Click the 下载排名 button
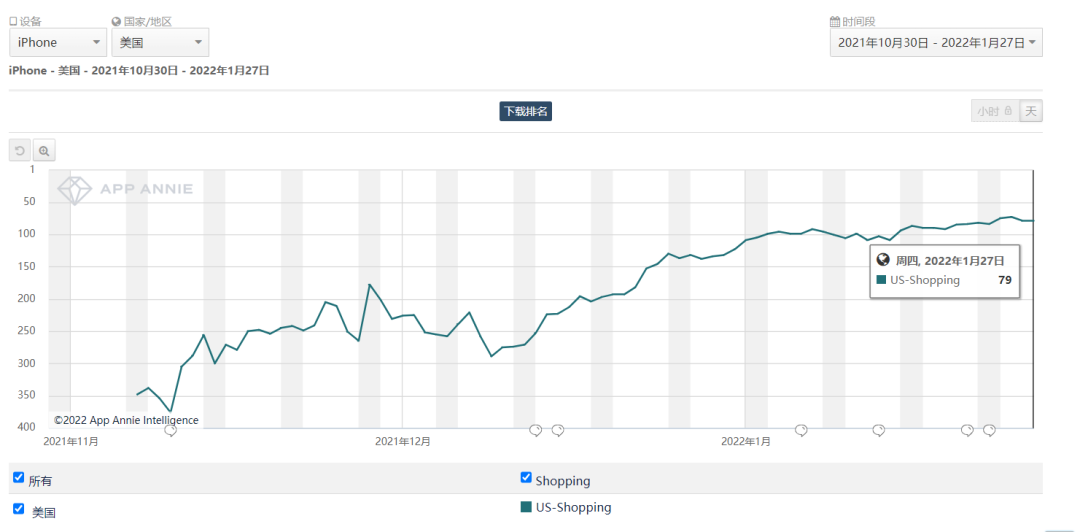 [525, 111]
